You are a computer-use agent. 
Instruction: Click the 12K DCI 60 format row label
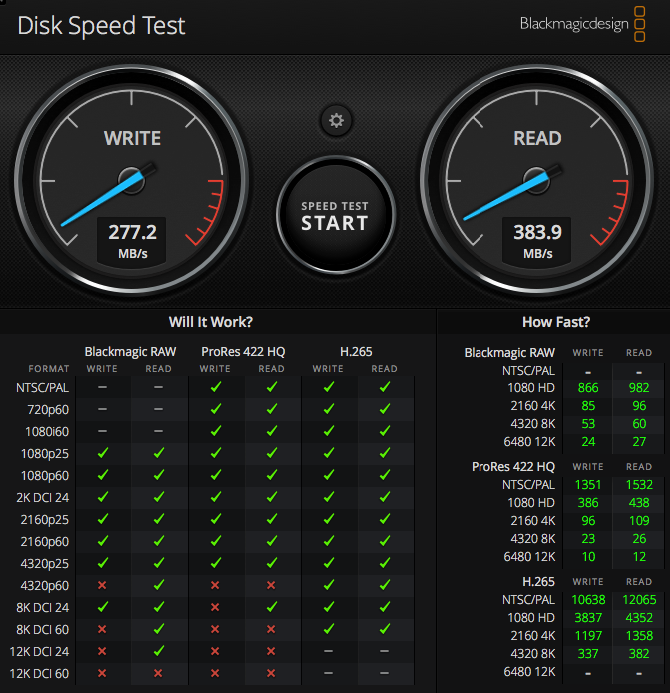(39, 674)
